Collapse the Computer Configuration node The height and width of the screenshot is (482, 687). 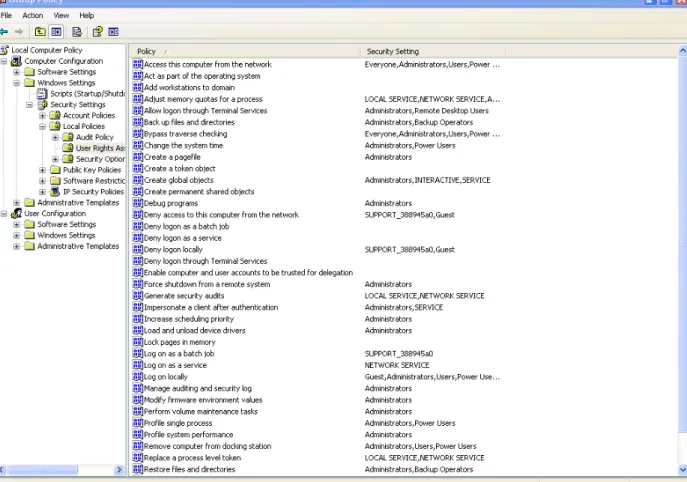coord(4,61)
